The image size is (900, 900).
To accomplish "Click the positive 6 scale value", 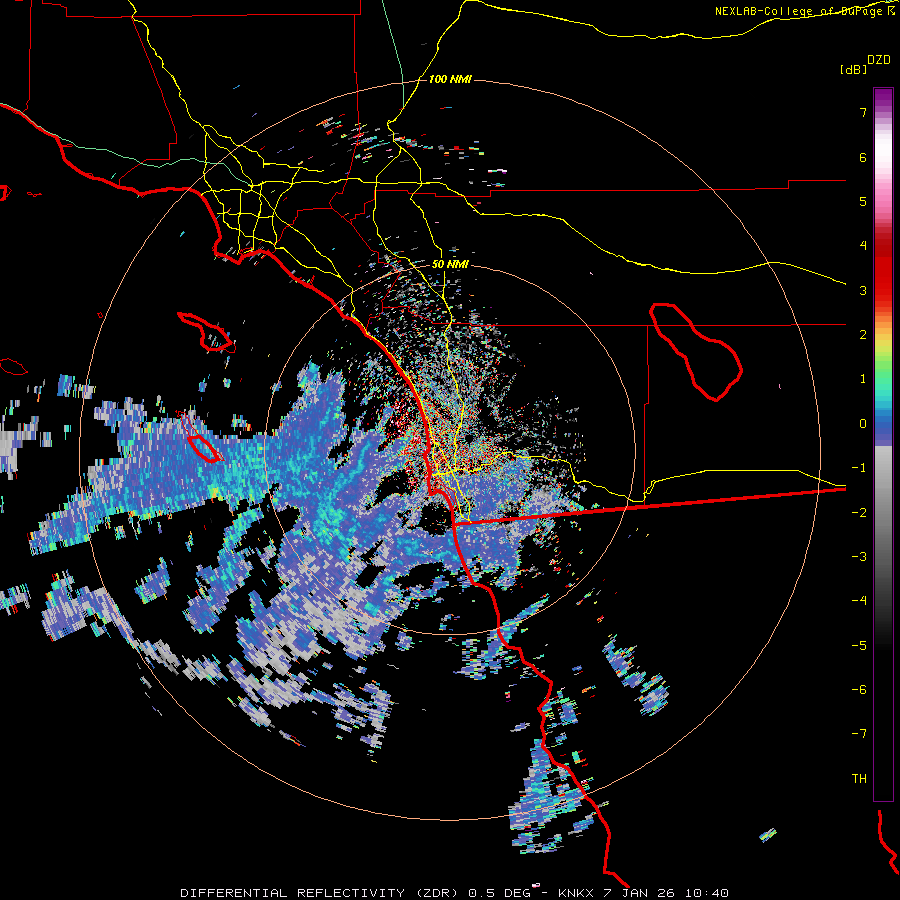I will pyautogui.click(x=863, y=157).
